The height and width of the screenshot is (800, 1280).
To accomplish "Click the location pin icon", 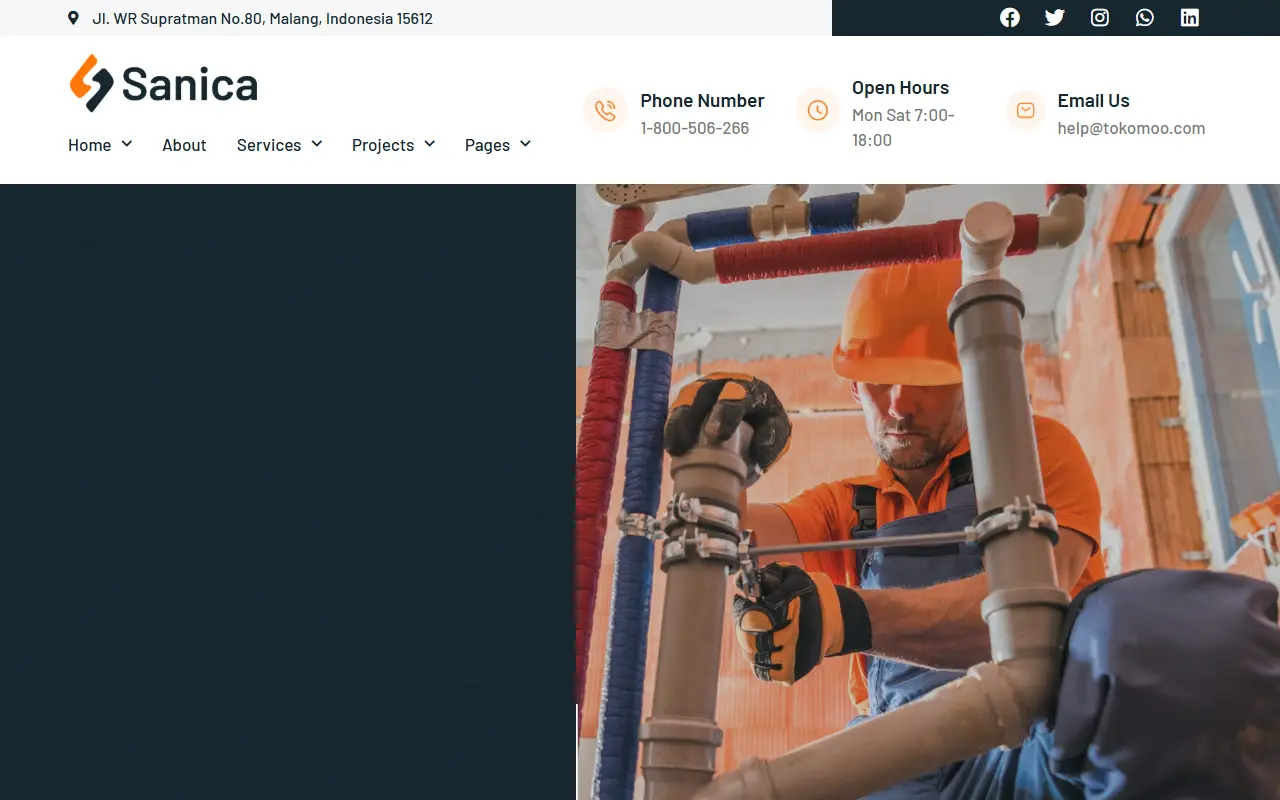I will point(73,18).
